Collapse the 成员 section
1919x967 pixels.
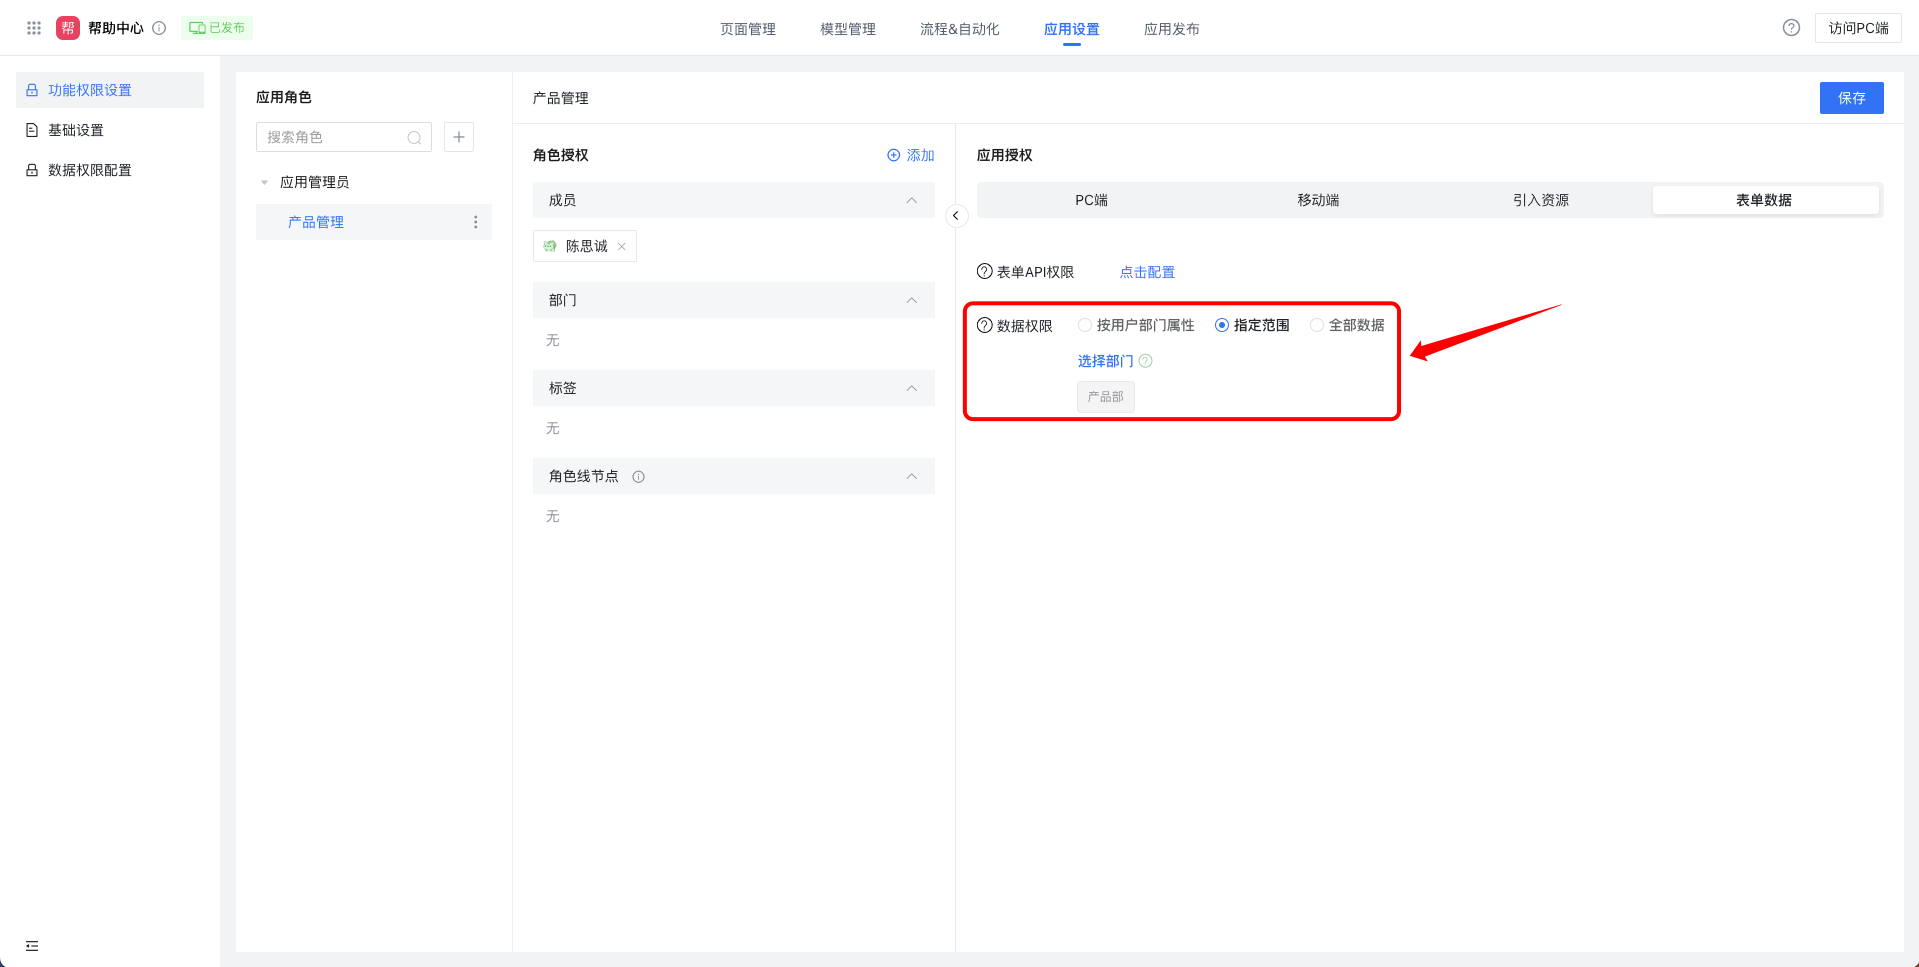coord(911,200)
